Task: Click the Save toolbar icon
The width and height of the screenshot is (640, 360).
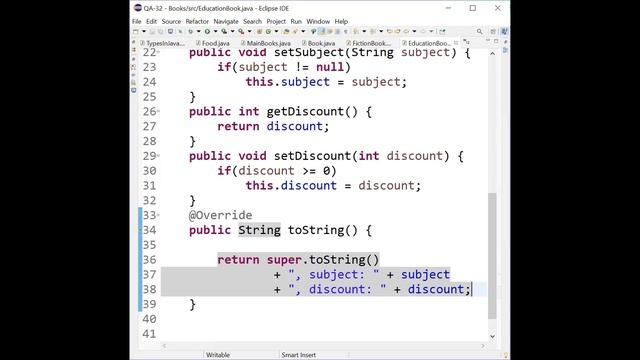Action: [x=152, y=31]
